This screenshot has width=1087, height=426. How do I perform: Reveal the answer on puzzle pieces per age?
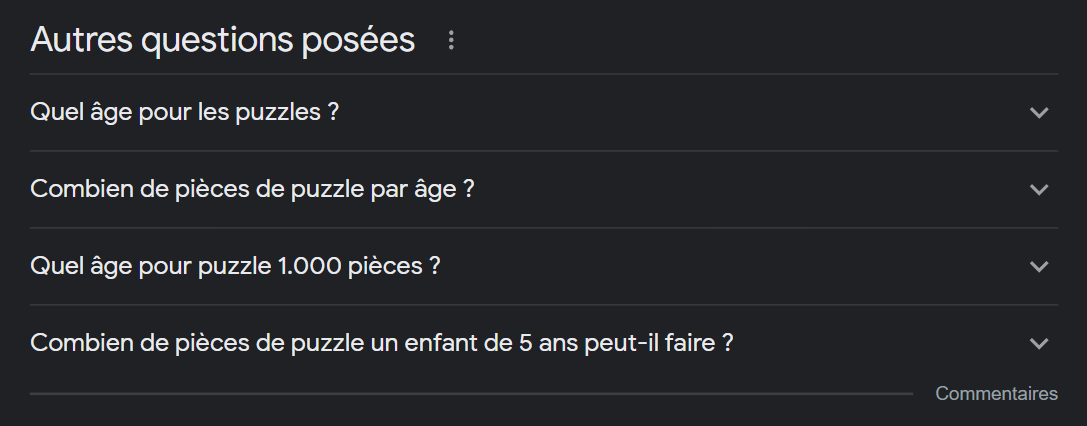tap(252, 189)
